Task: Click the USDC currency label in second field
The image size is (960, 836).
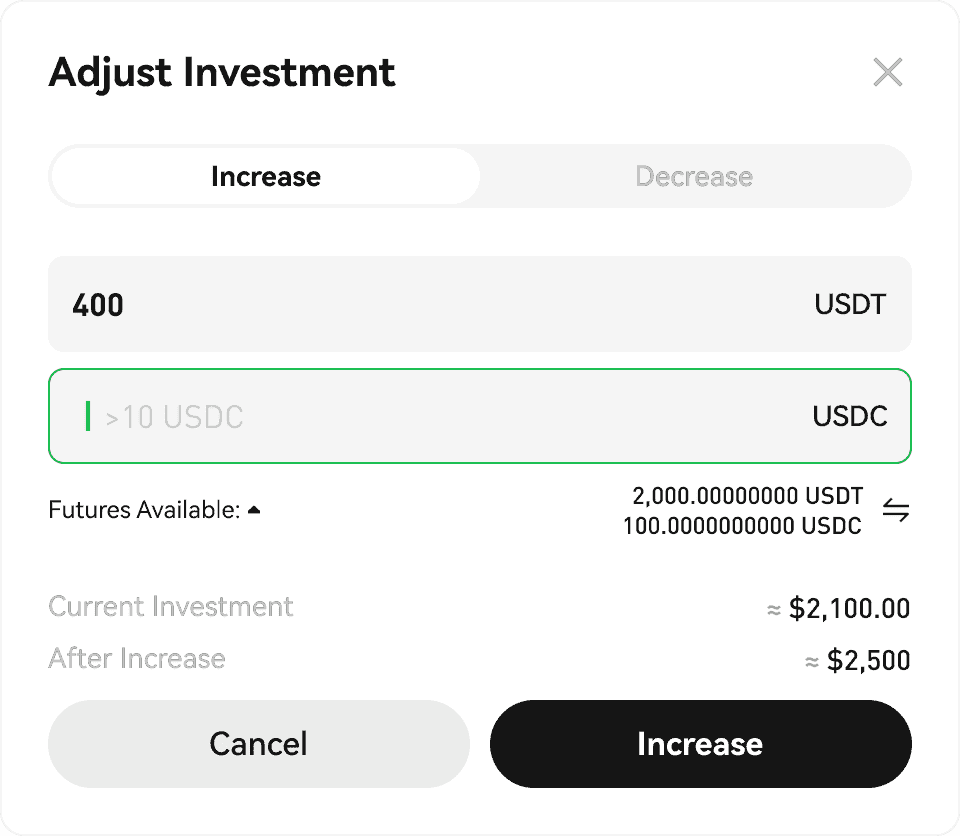Action: pos(850,416)
